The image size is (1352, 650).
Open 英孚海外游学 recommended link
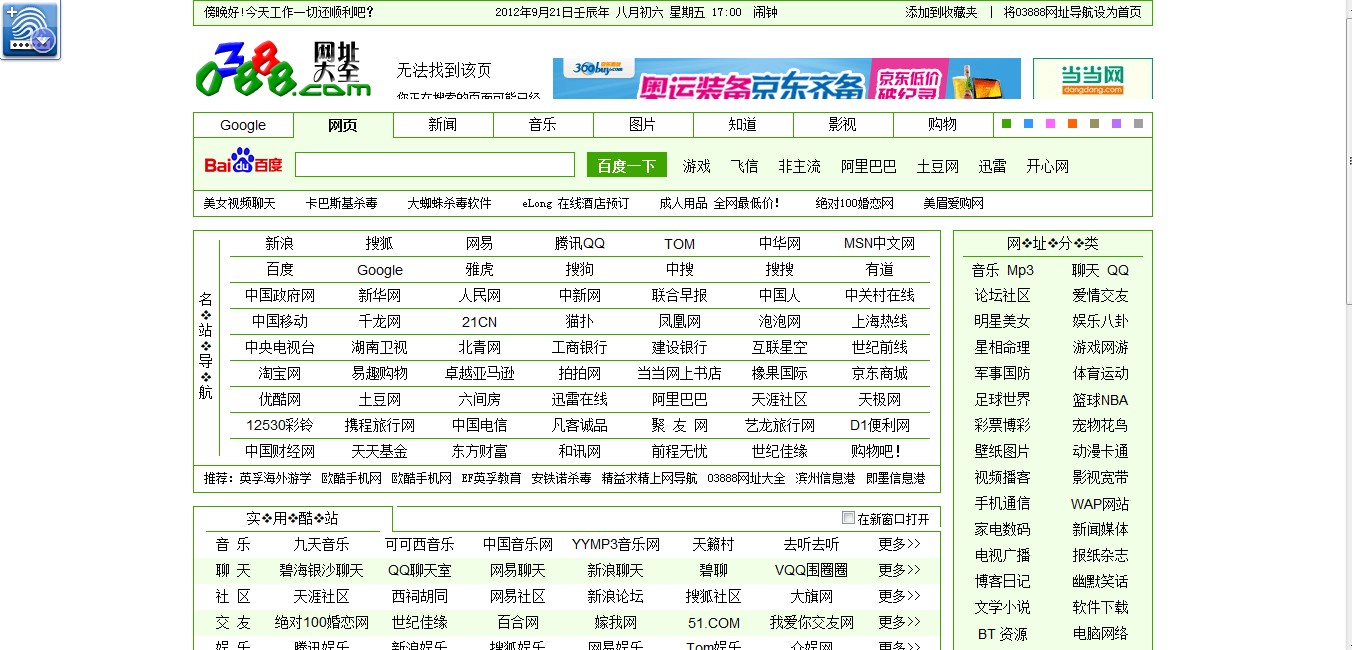[276, 479]
